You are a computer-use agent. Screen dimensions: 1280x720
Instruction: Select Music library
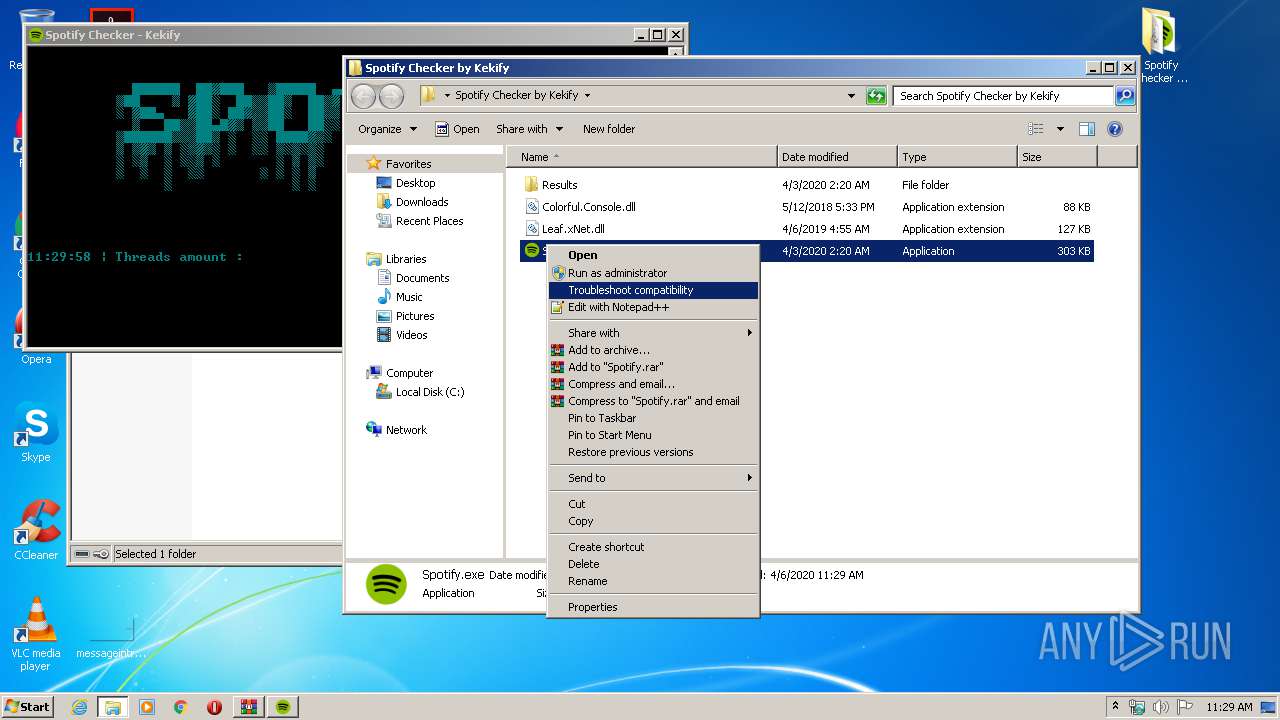(409, 297)
